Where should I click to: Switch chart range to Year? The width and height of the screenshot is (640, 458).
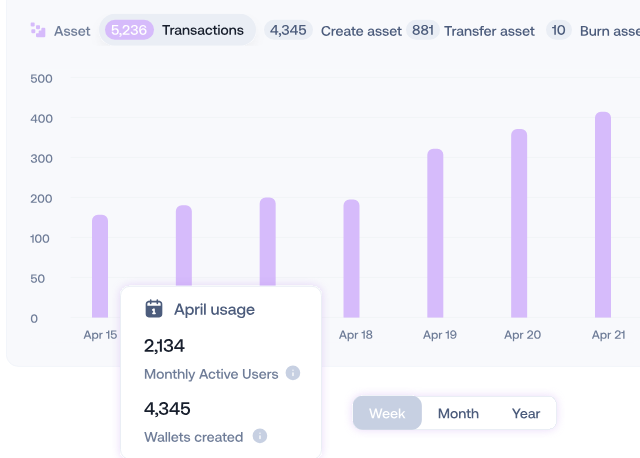pyautogui.click(x=526, y=413)
